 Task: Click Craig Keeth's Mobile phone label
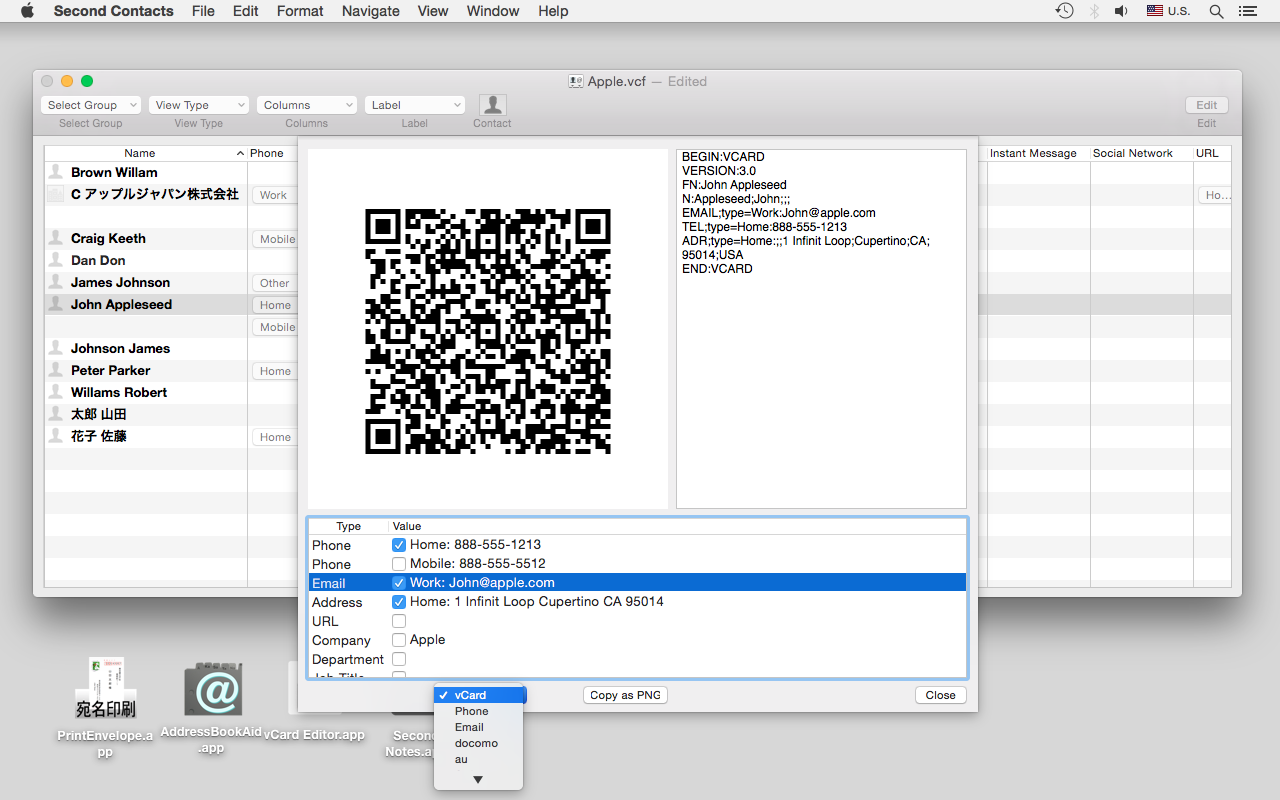tap(277, 239)
